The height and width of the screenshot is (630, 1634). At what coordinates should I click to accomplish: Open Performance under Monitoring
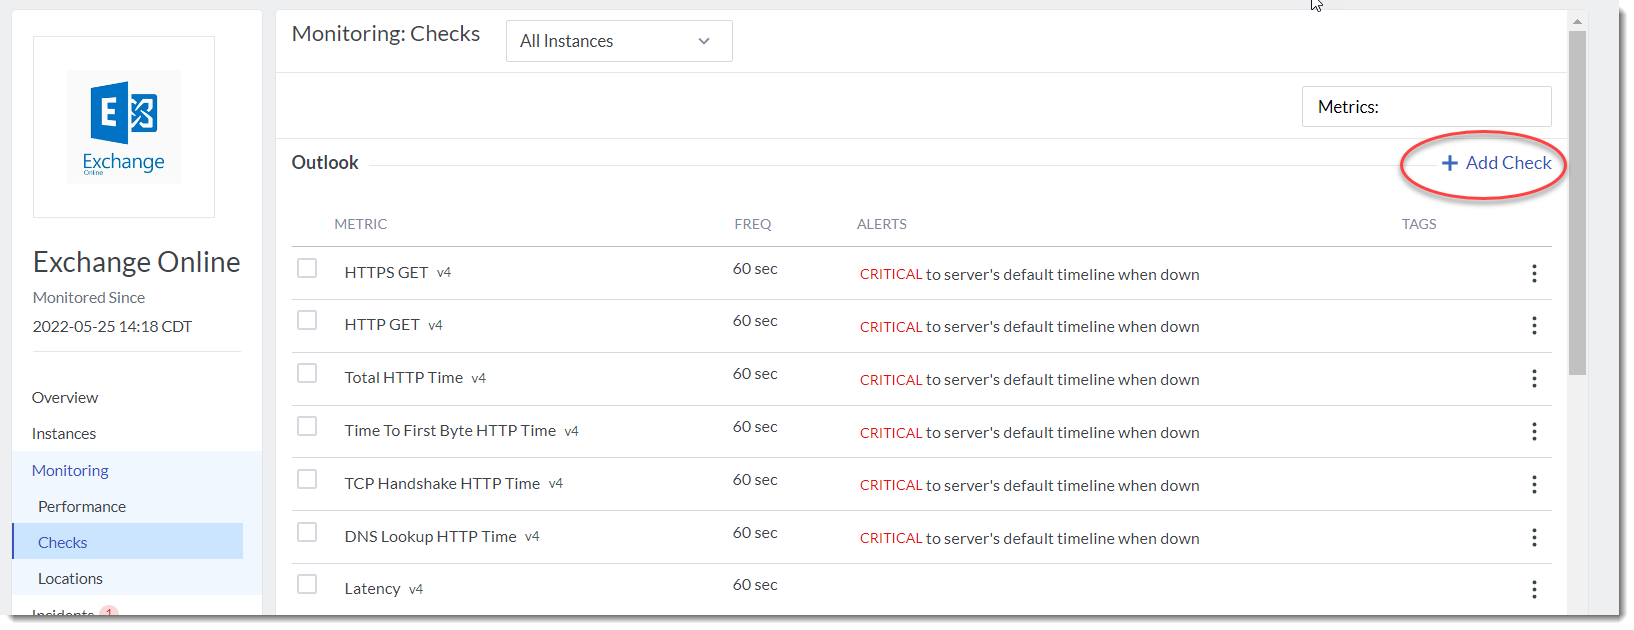82,506
